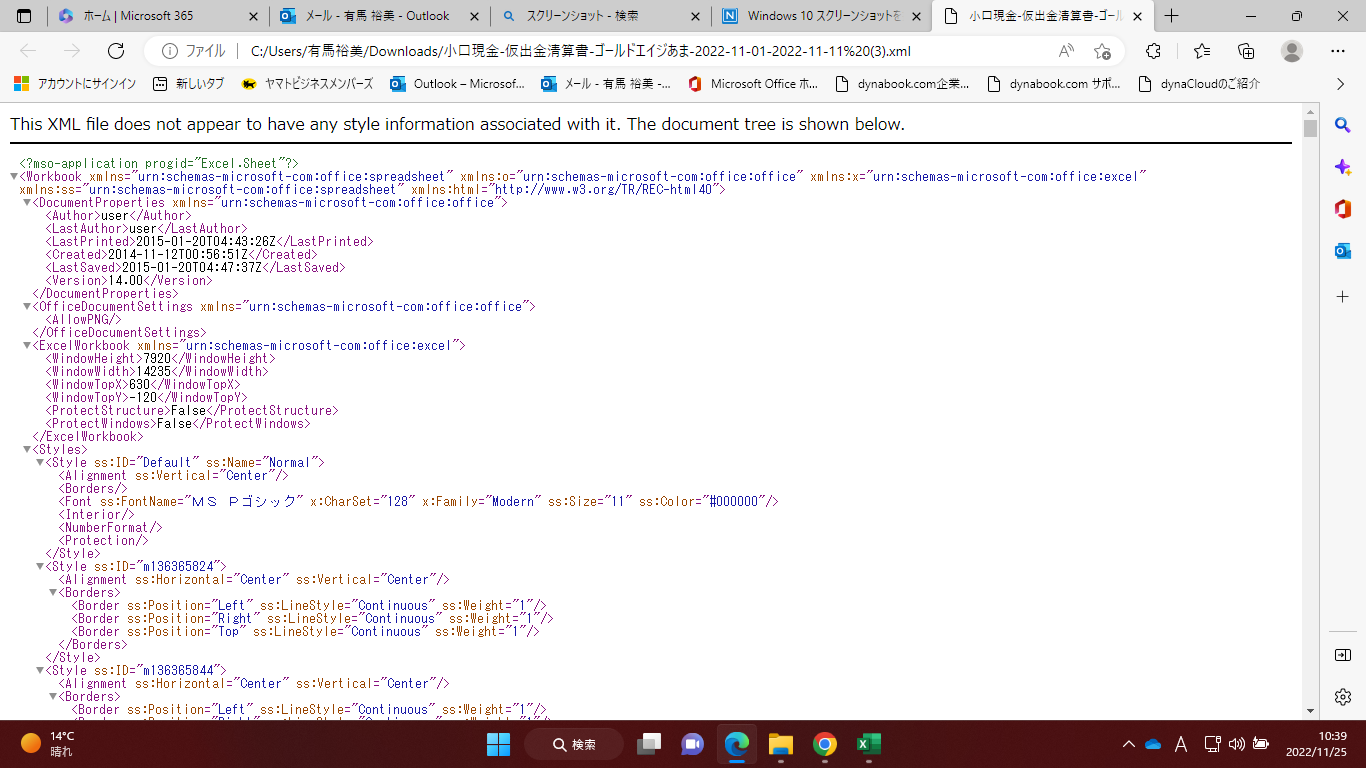Add this page to favorites with star icon
Screen dimensions: 1366x768
click(x=1102, y=51)
